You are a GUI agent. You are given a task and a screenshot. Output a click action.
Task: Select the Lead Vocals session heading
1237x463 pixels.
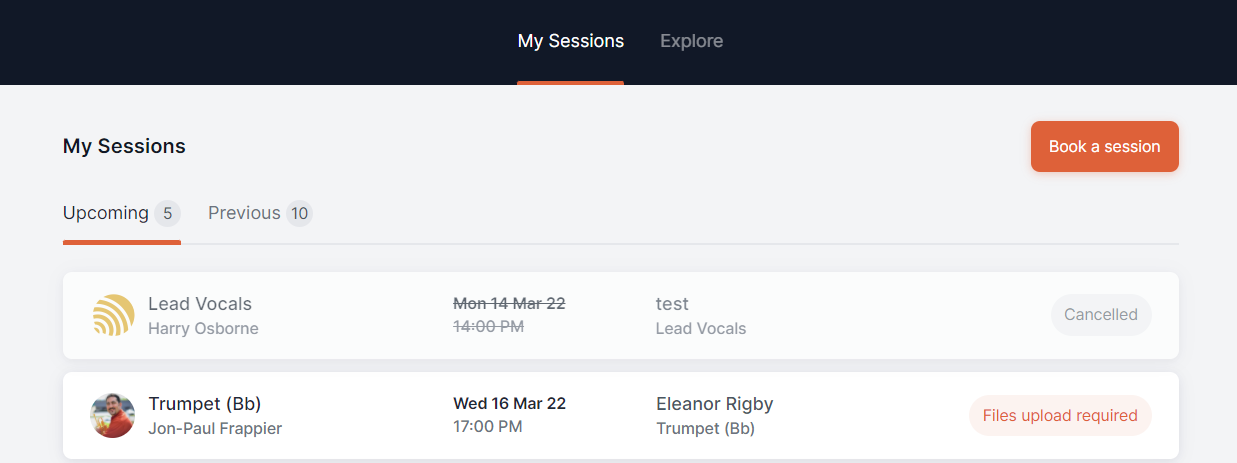click(200, 304)
